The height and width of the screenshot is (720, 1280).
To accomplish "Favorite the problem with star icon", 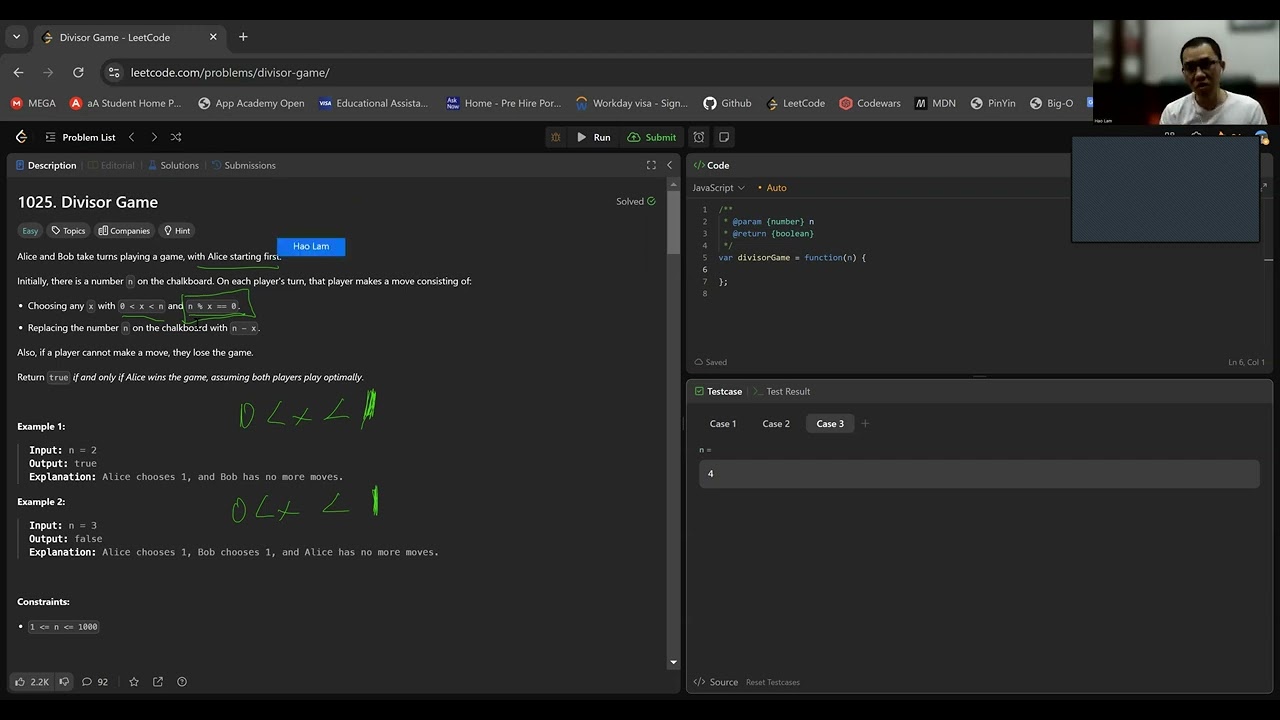I will tap(134, 682).
